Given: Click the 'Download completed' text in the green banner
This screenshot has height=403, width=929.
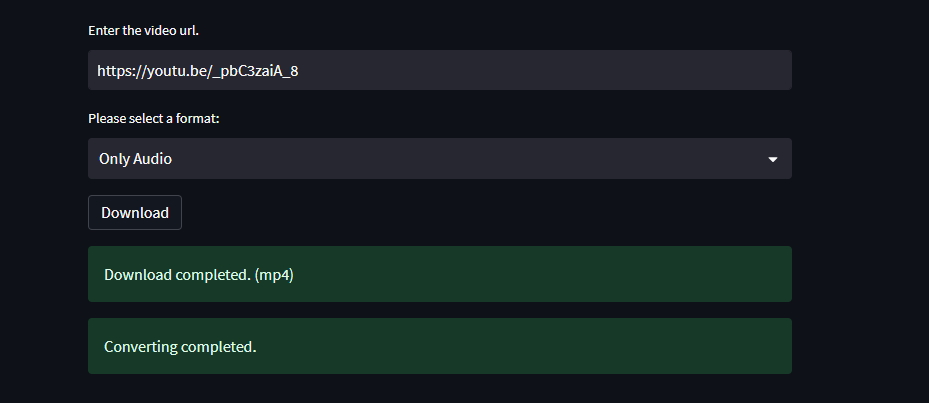Looking at the screenshot, I should coord(177,275).
